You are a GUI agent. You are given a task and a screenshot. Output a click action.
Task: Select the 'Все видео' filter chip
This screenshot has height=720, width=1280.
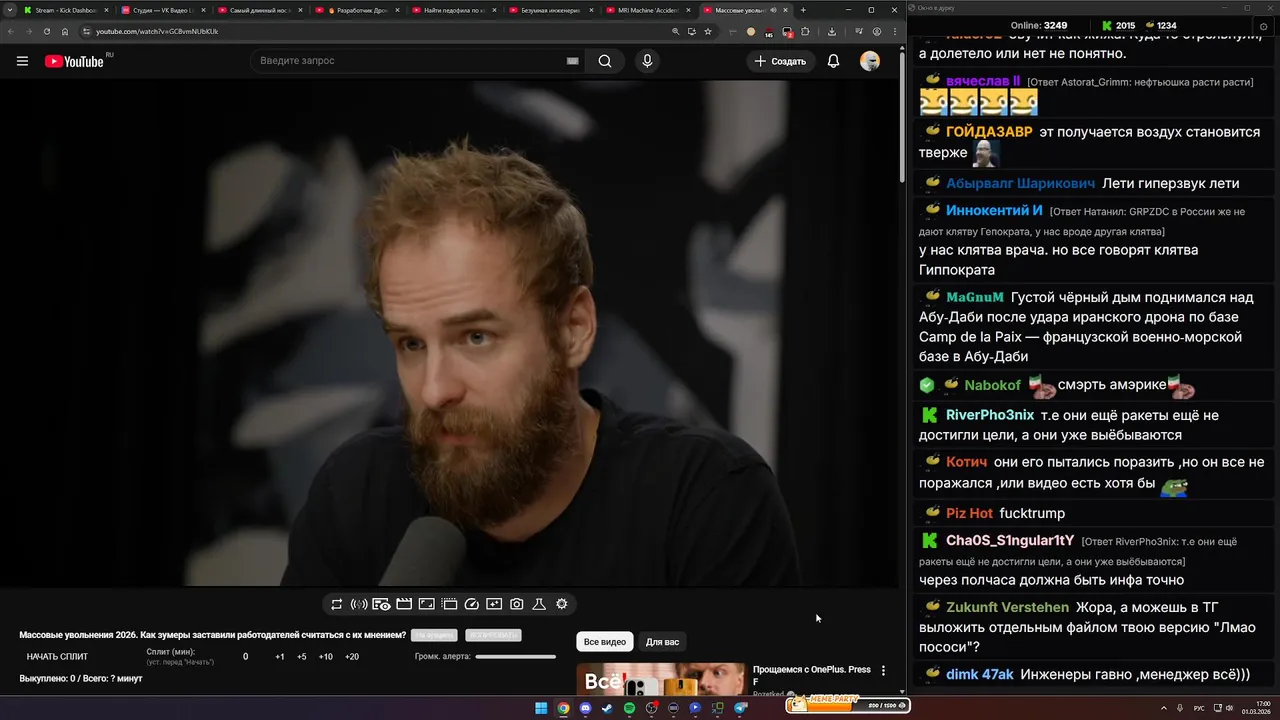(x=605, y=642)
